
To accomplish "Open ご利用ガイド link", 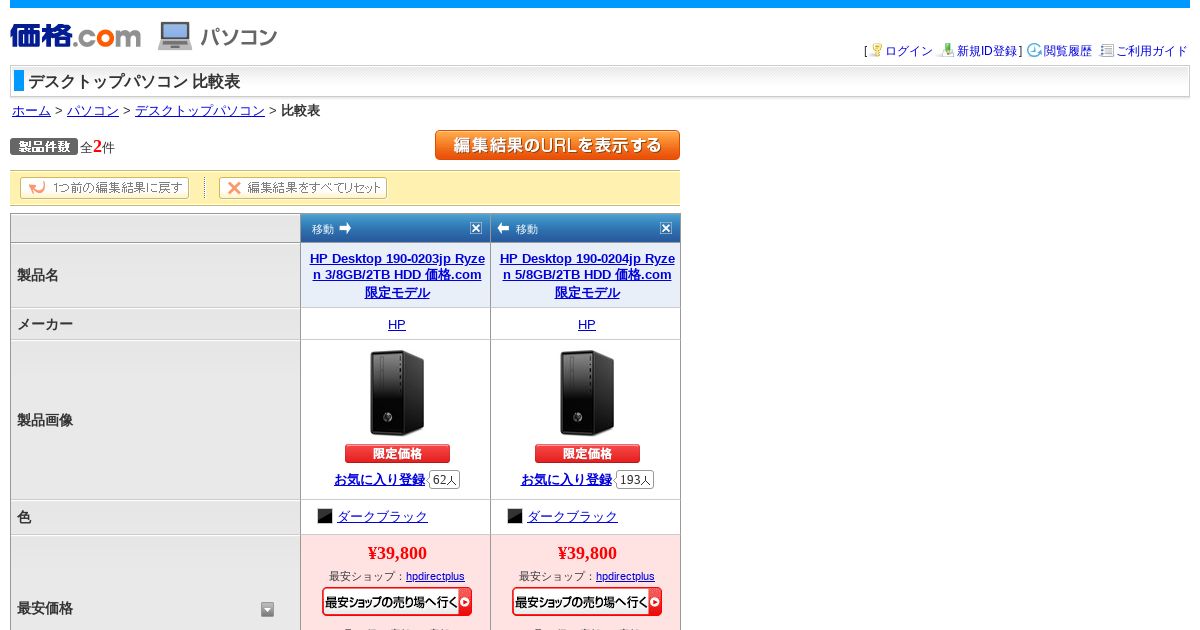I will [x=1152, y=51].
